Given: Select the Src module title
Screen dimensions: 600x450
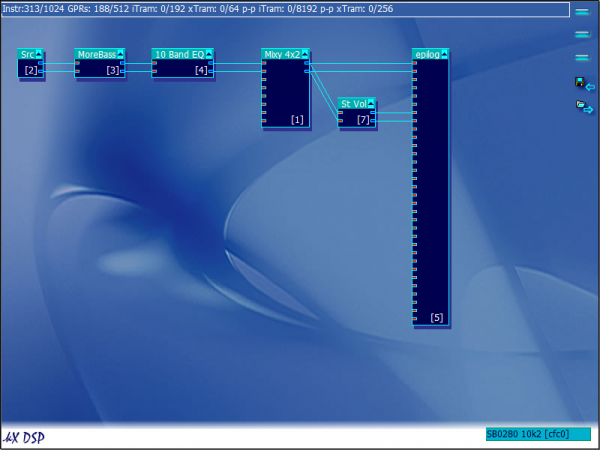Looking at the screenshot, I should coord(27,54).
